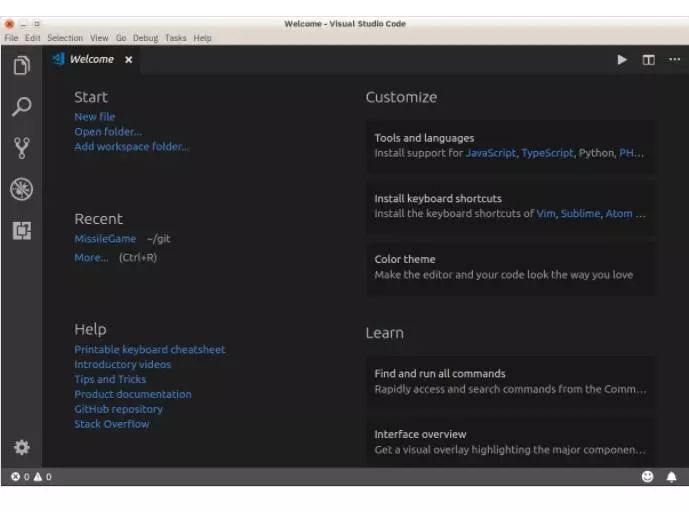
Task: Open the recent MissileGame project
Action: coord(105,239)
